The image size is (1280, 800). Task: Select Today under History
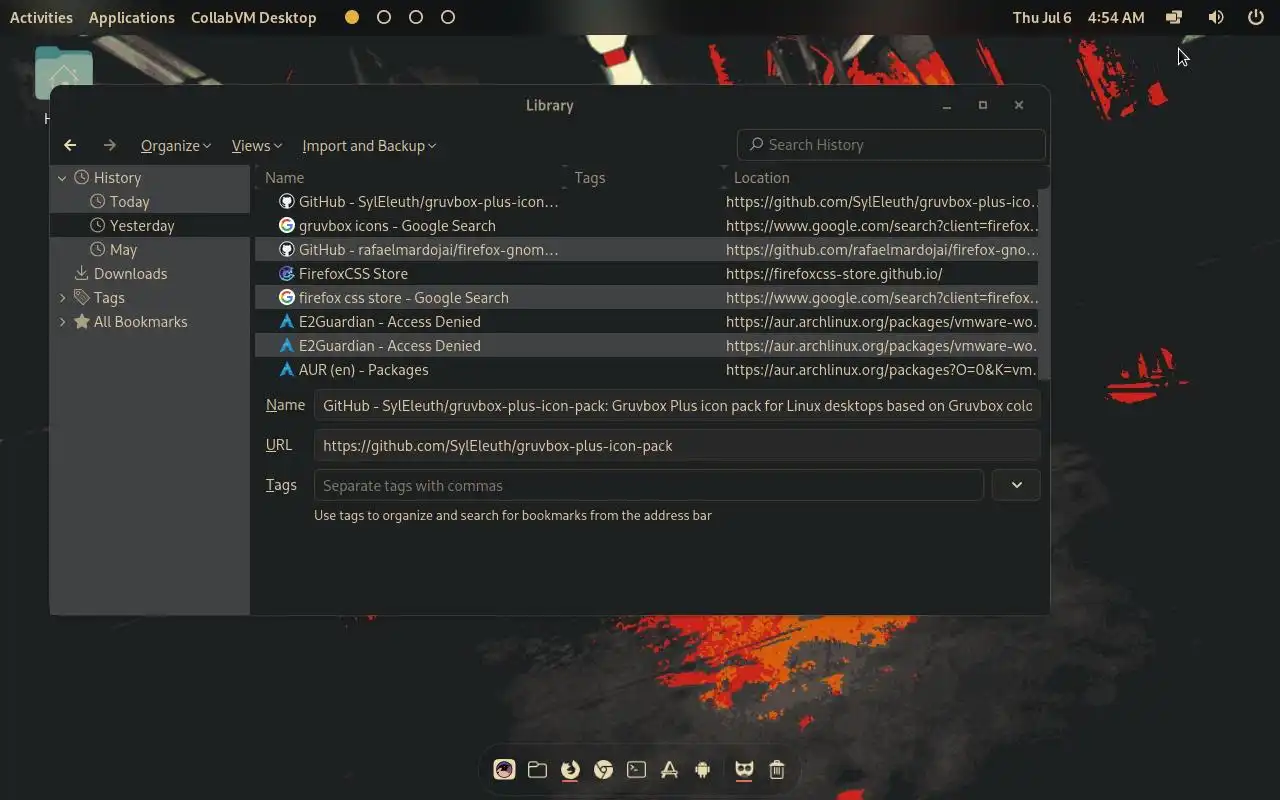[150, 201]
